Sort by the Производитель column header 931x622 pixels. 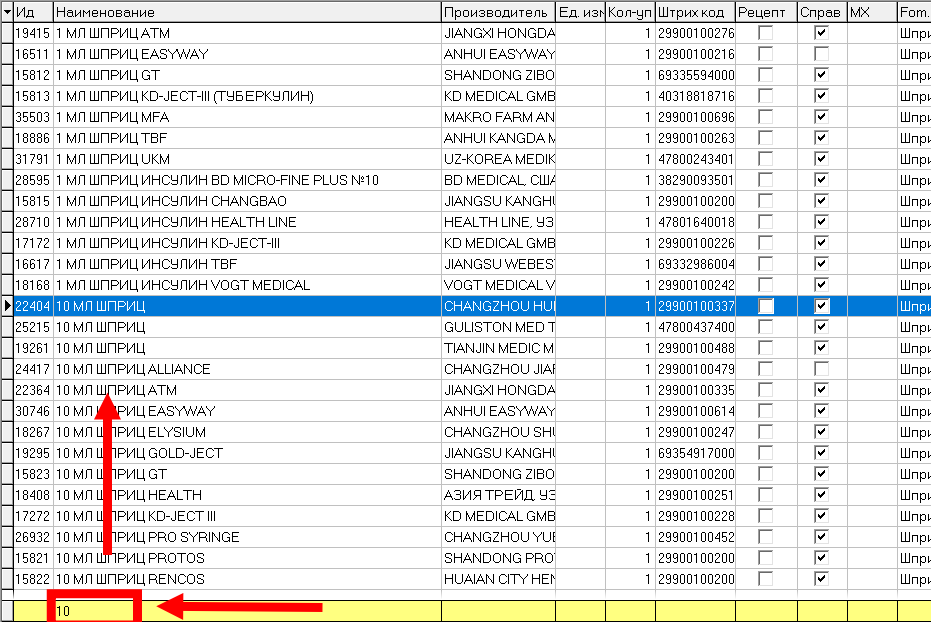click(499, 12)
